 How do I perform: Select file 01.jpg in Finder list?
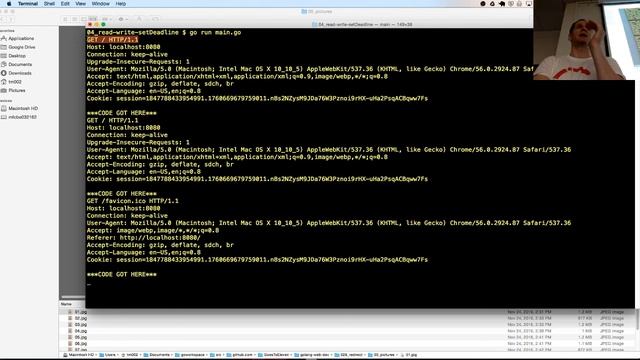click(x=80, y=312)
